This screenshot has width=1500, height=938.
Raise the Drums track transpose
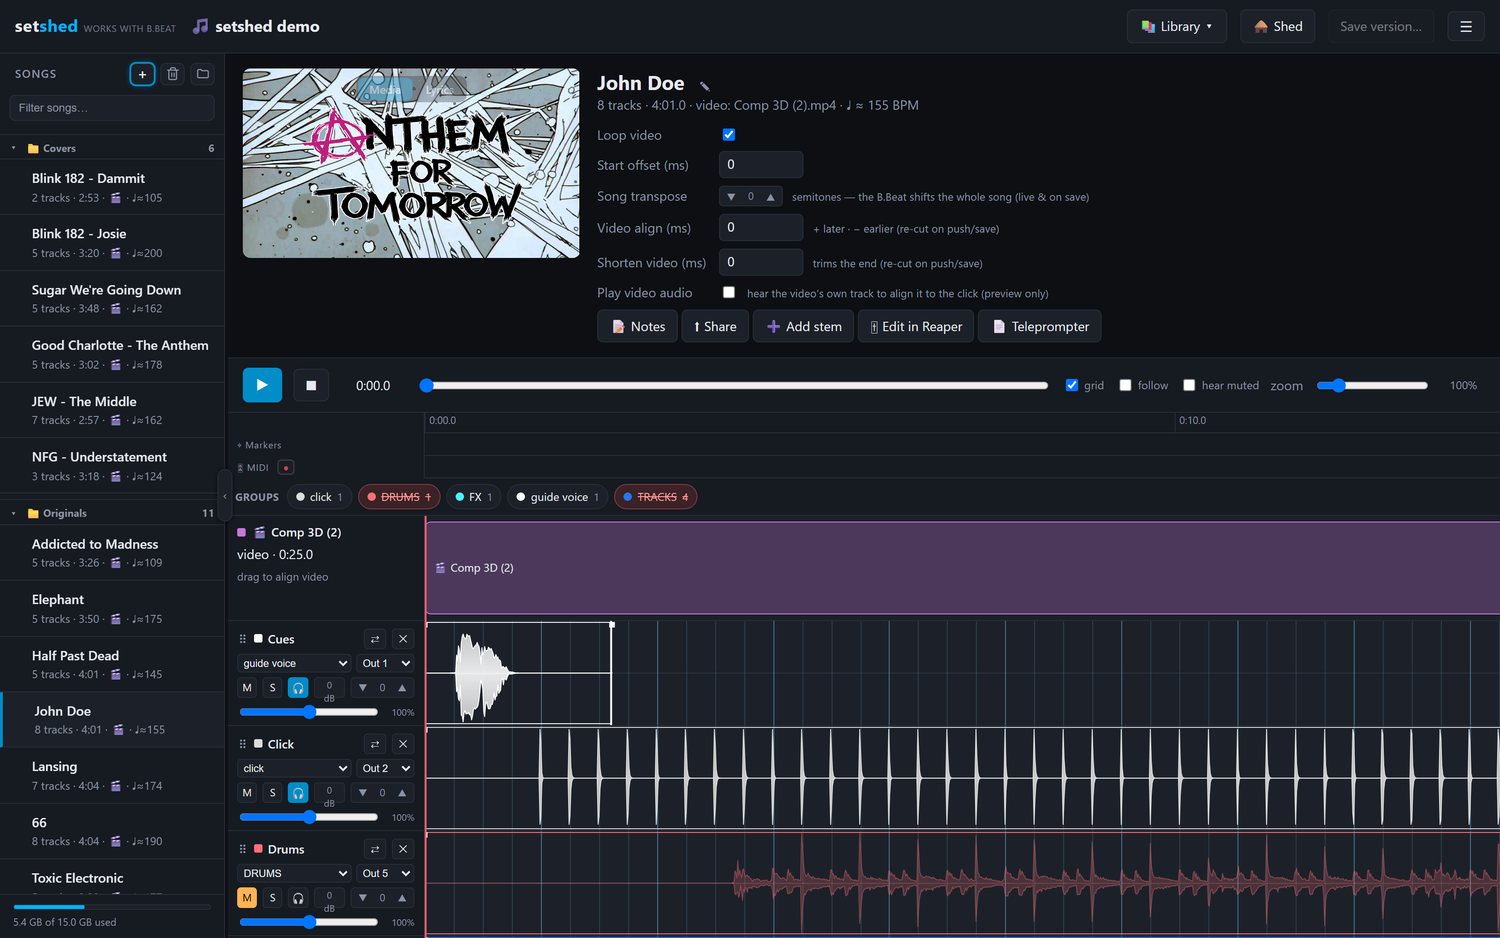[x=402, y=898]
